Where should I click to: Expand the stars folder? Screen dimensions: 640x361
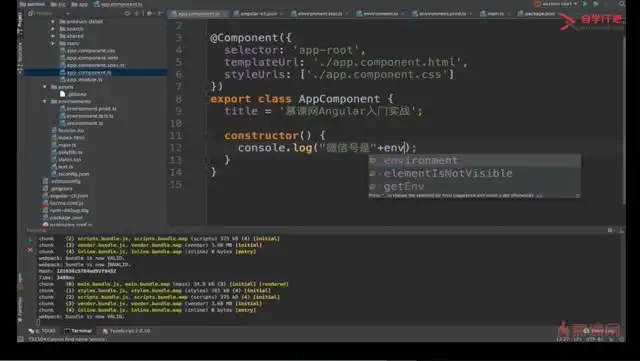coord(53,43)
